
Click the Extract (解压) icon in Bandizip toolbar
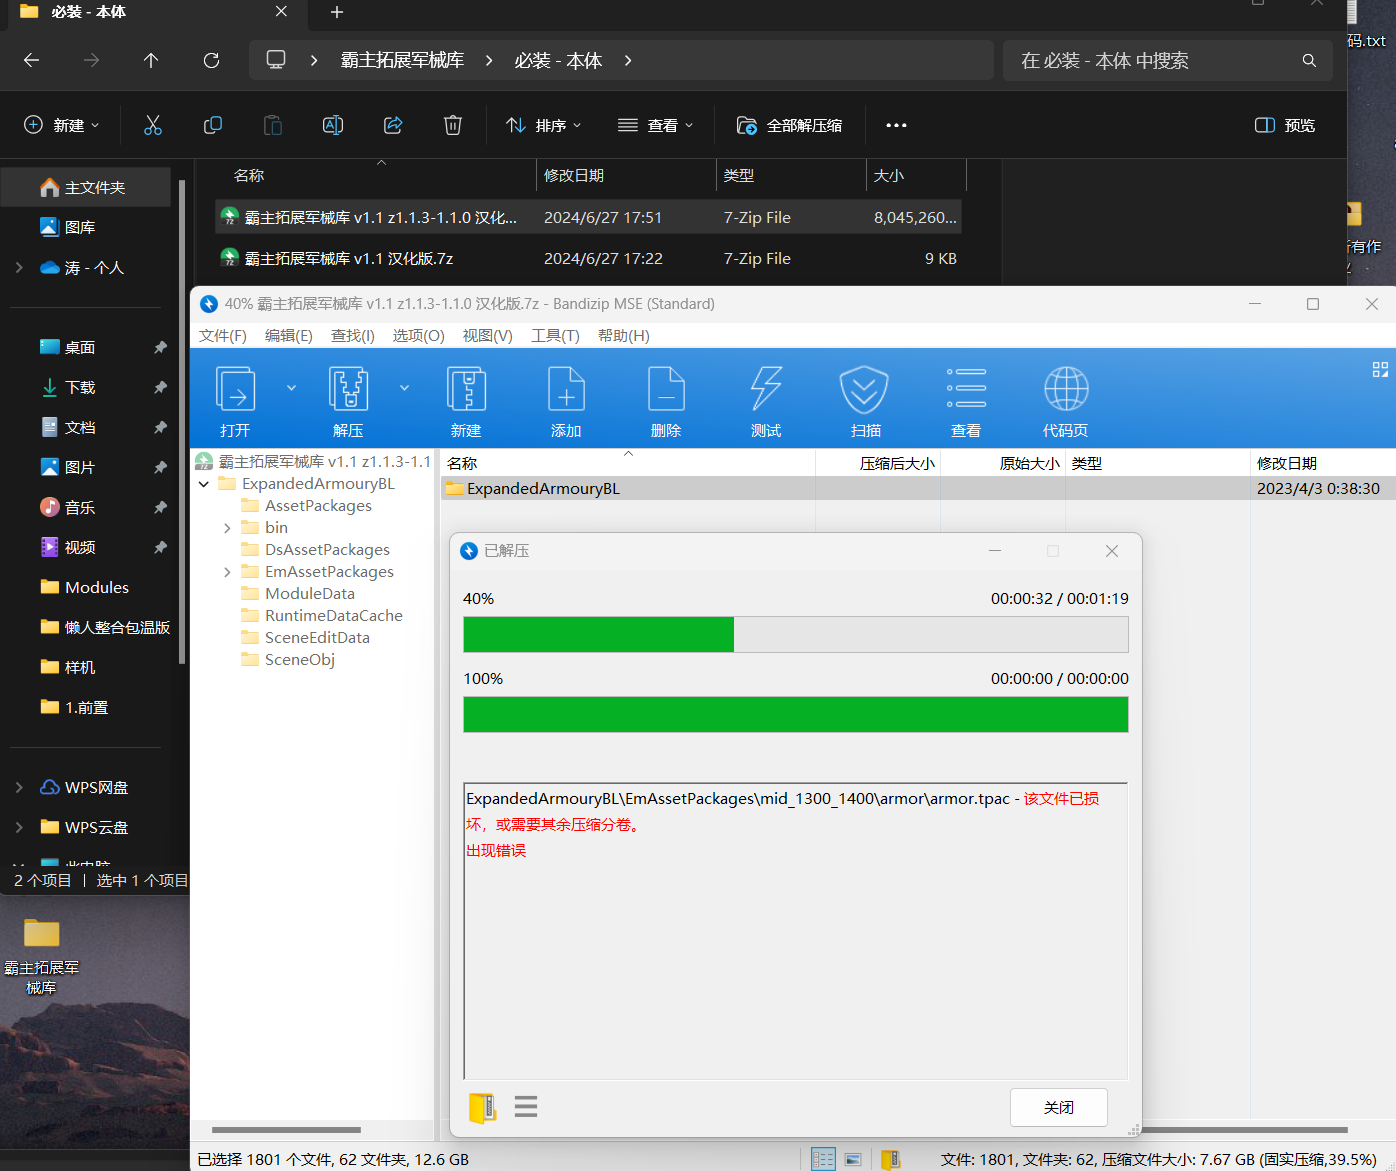(348, 390)
